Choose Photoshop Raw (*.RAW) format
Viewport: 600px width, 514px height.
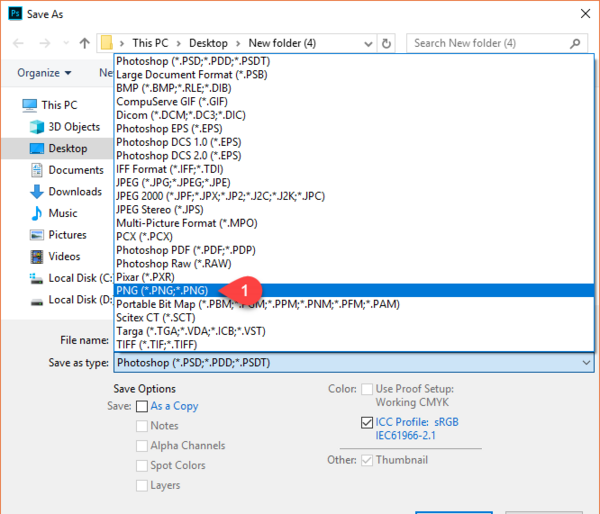354,264
